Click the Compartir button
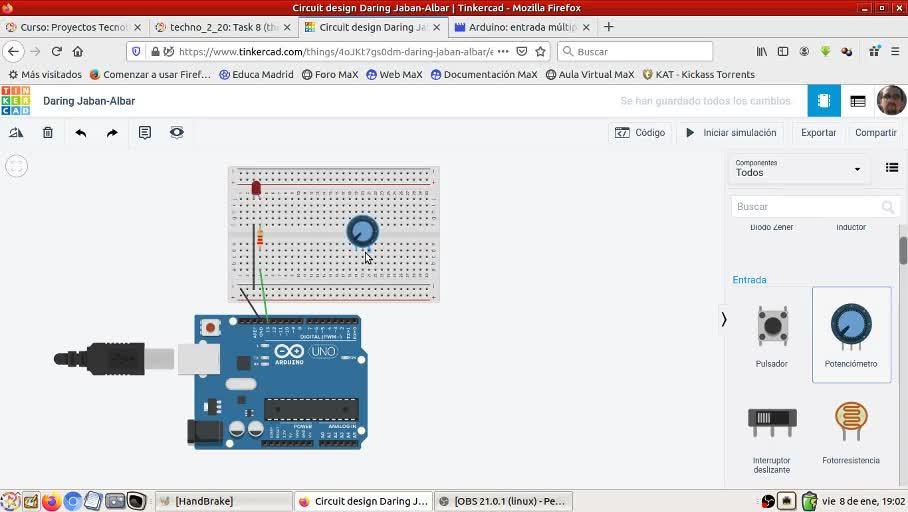 pyautogui.click(x=876, y=133)
